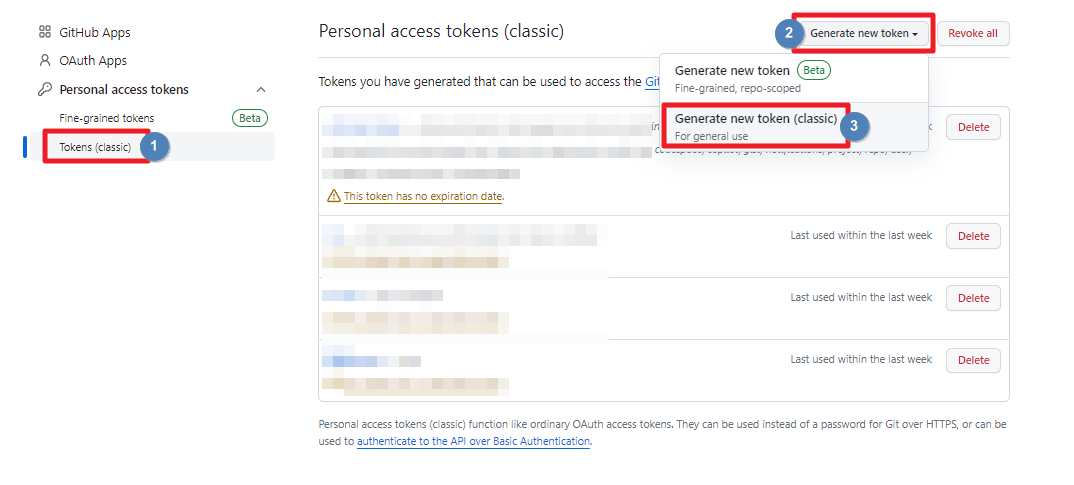Go to Fine-grained tokens page
This screenshot has width=1074, height=485.
107,118
